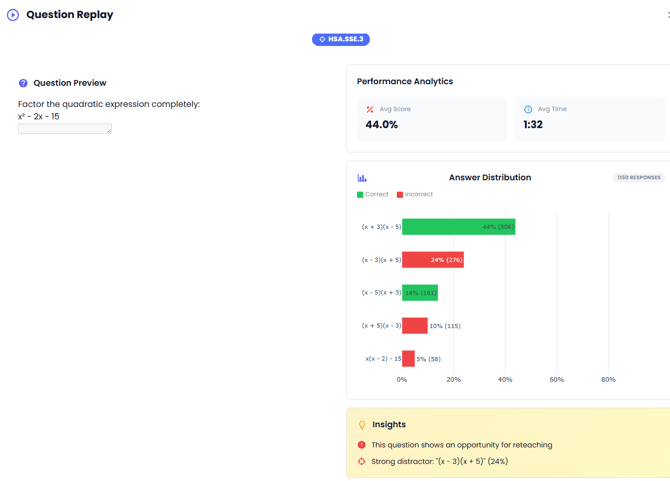Select the green (x - 5)(x + 3) bar
The image size is (670, 481).
point(420,293)
